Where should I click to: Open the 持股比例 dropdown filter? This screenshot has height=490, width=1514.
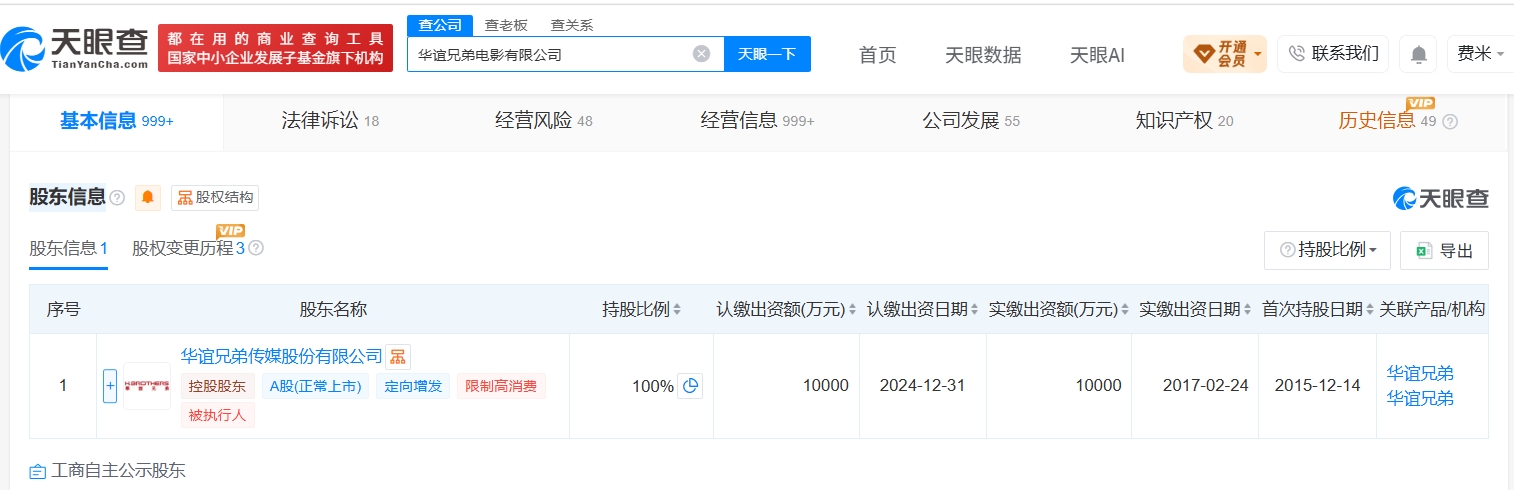[x=1327, y=250]
